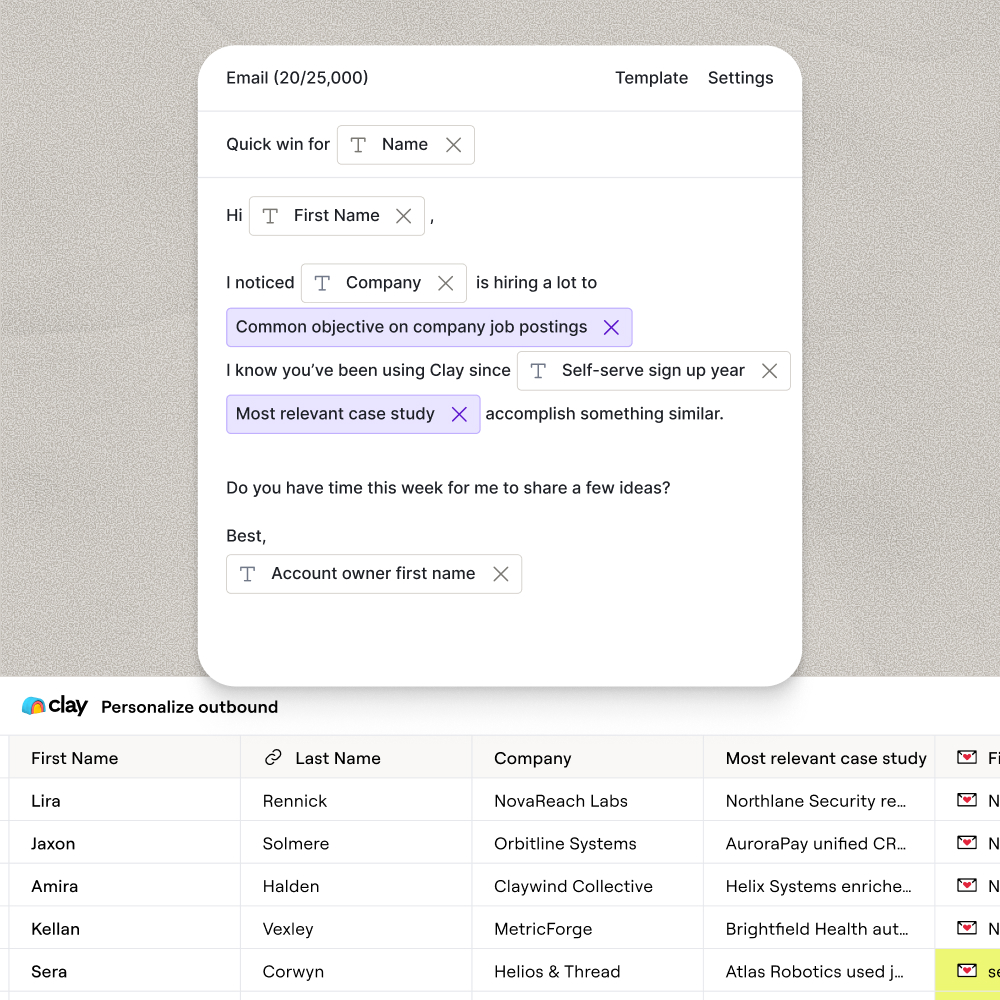Click Company column header
The height and width of the screenshot is (1000, 1000).
coord(588,758)
